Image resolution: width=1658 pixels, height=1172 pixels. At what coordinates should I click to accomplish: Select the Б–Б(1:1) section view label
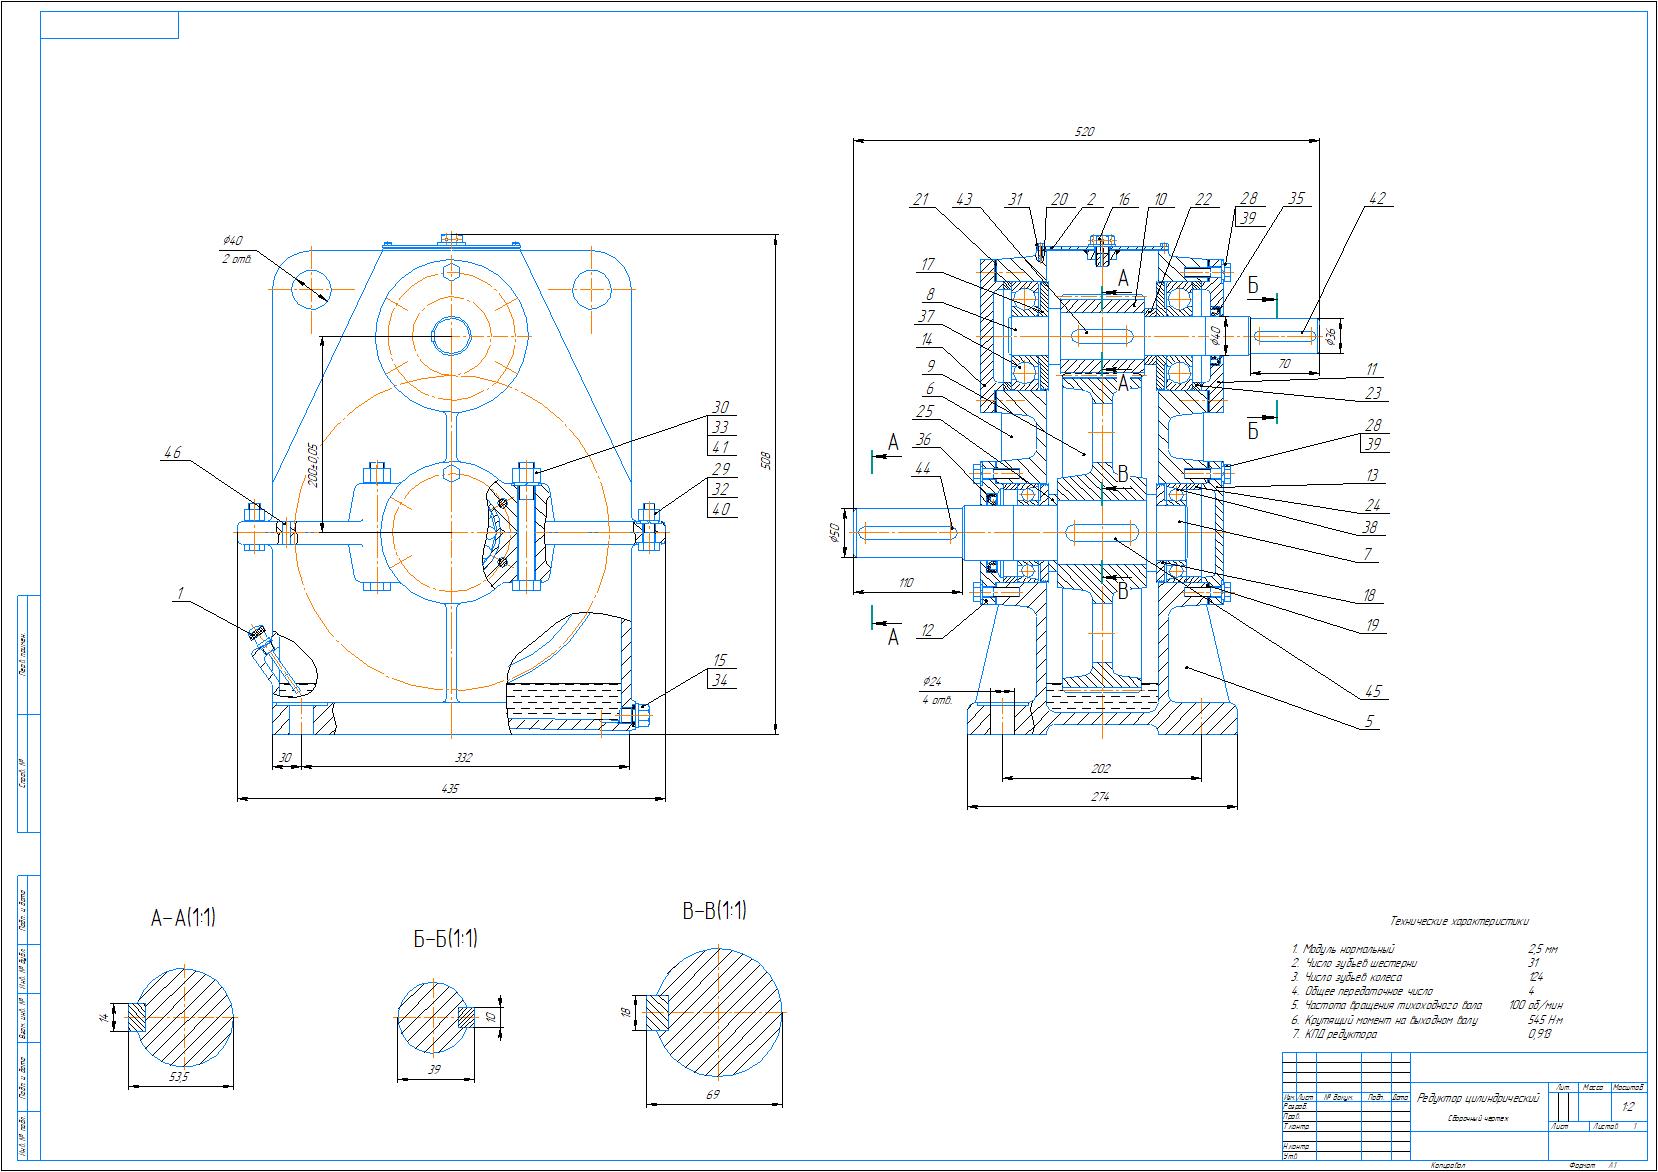[x=444, y=939]
